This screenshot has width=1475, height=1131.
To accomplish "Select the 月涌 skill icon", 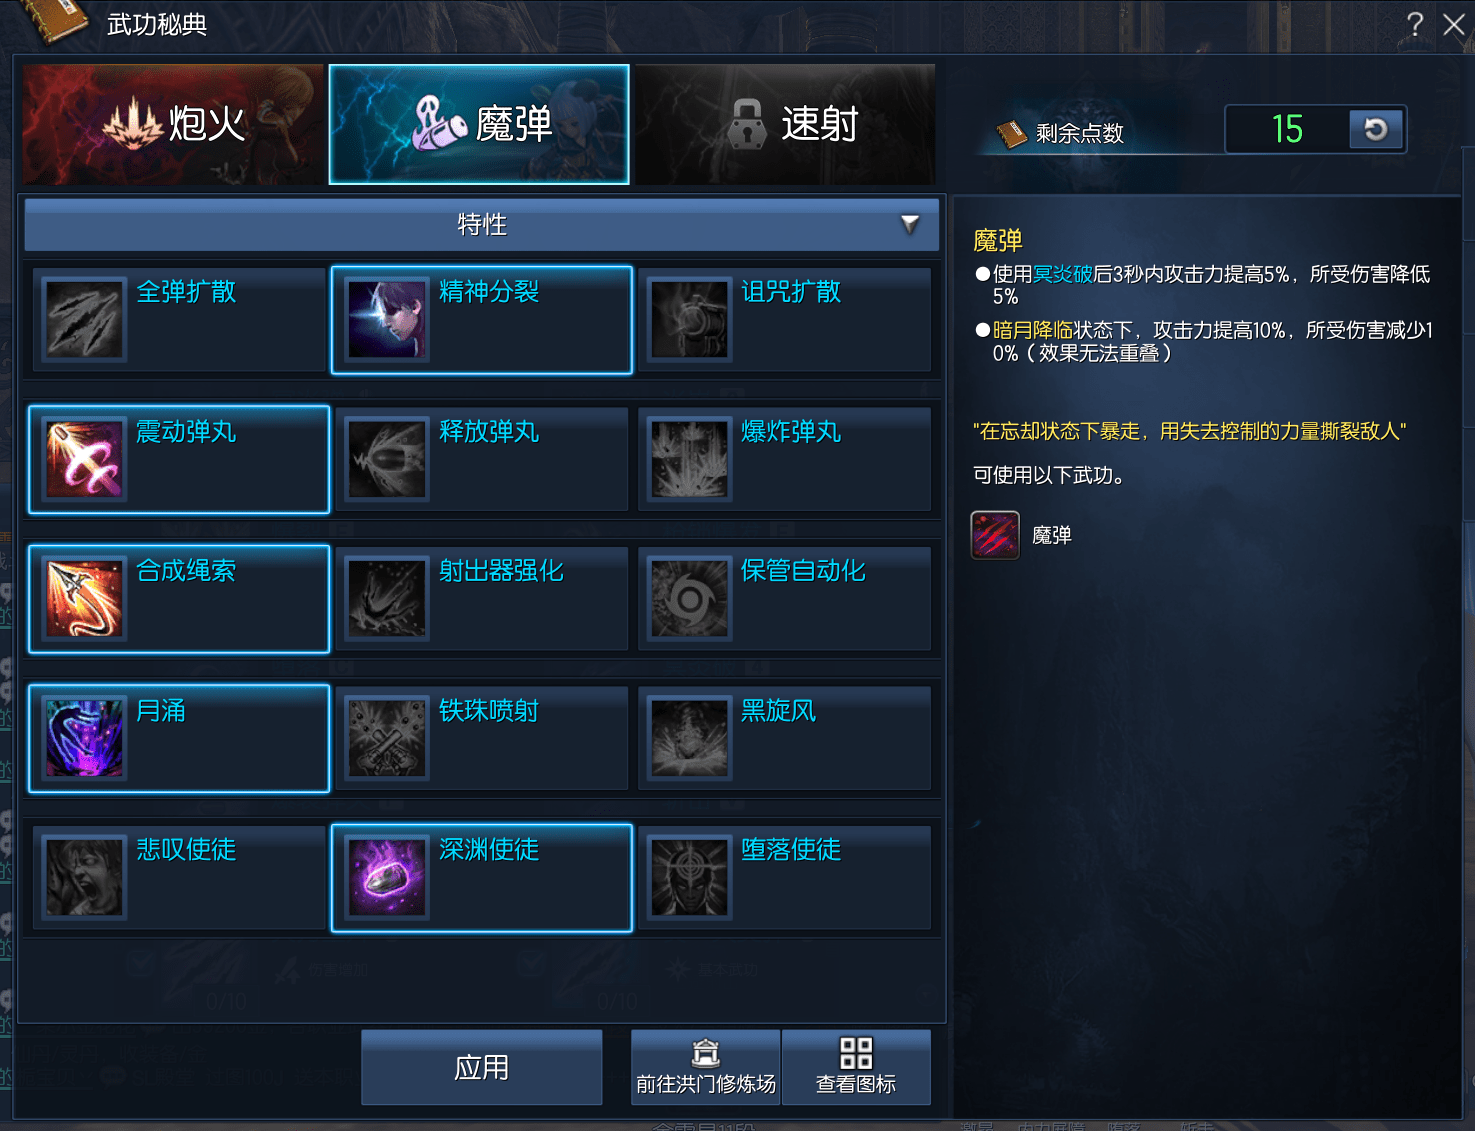I will tap(84, 738).
